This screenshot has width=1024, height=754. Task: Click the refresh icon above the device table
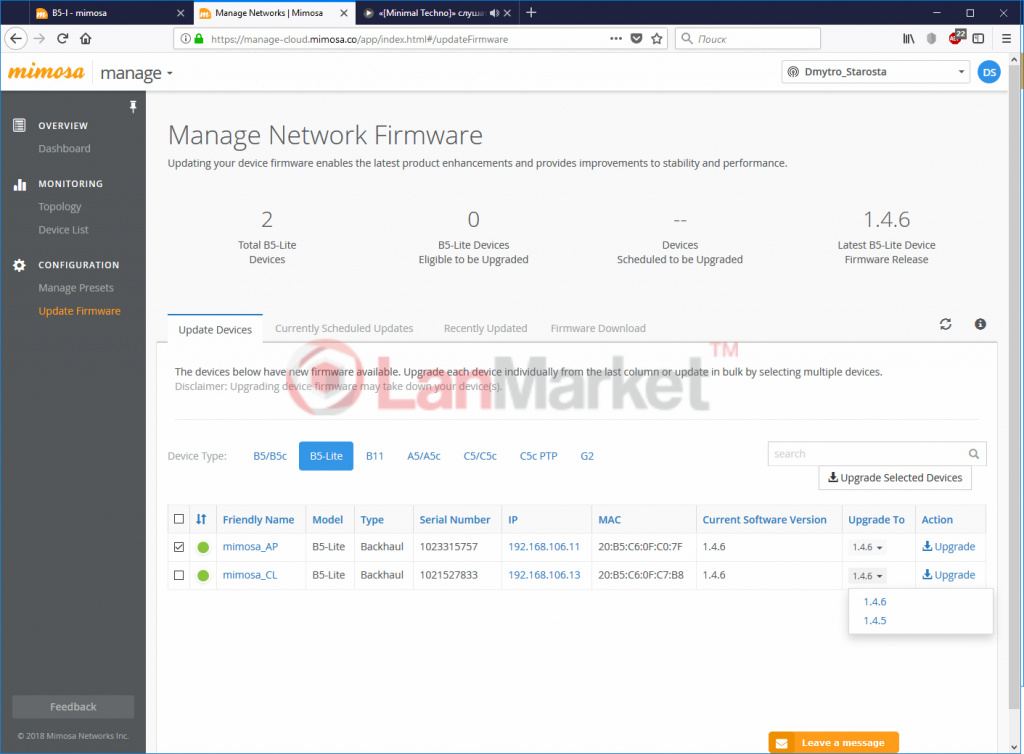click(x=945, y=324)
